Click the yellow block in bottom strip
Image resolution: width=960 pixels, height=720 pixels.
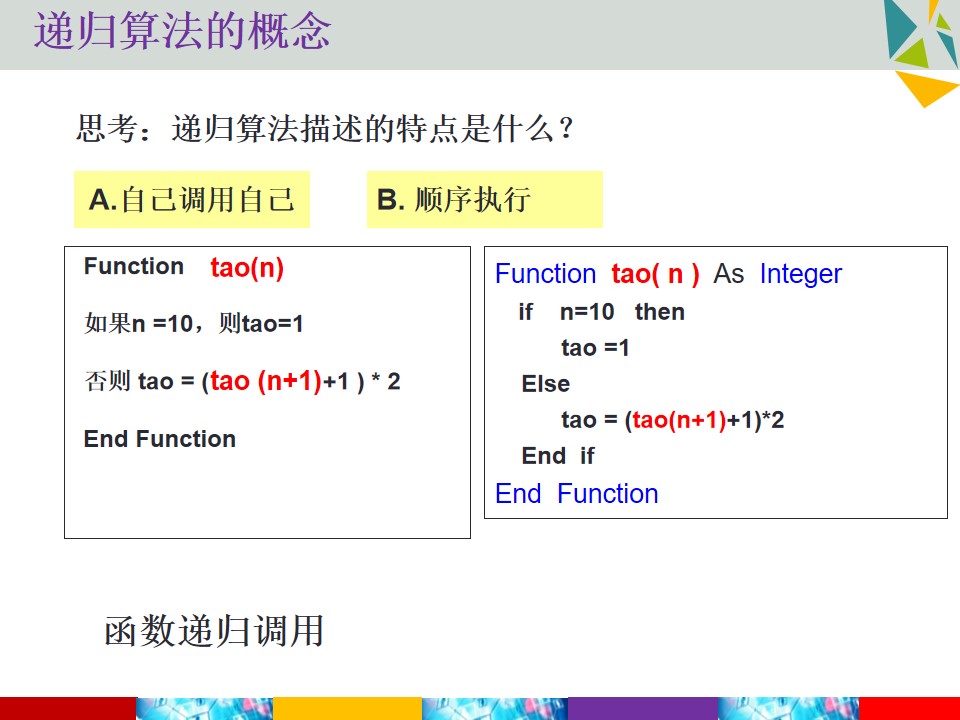click(347, 708)
